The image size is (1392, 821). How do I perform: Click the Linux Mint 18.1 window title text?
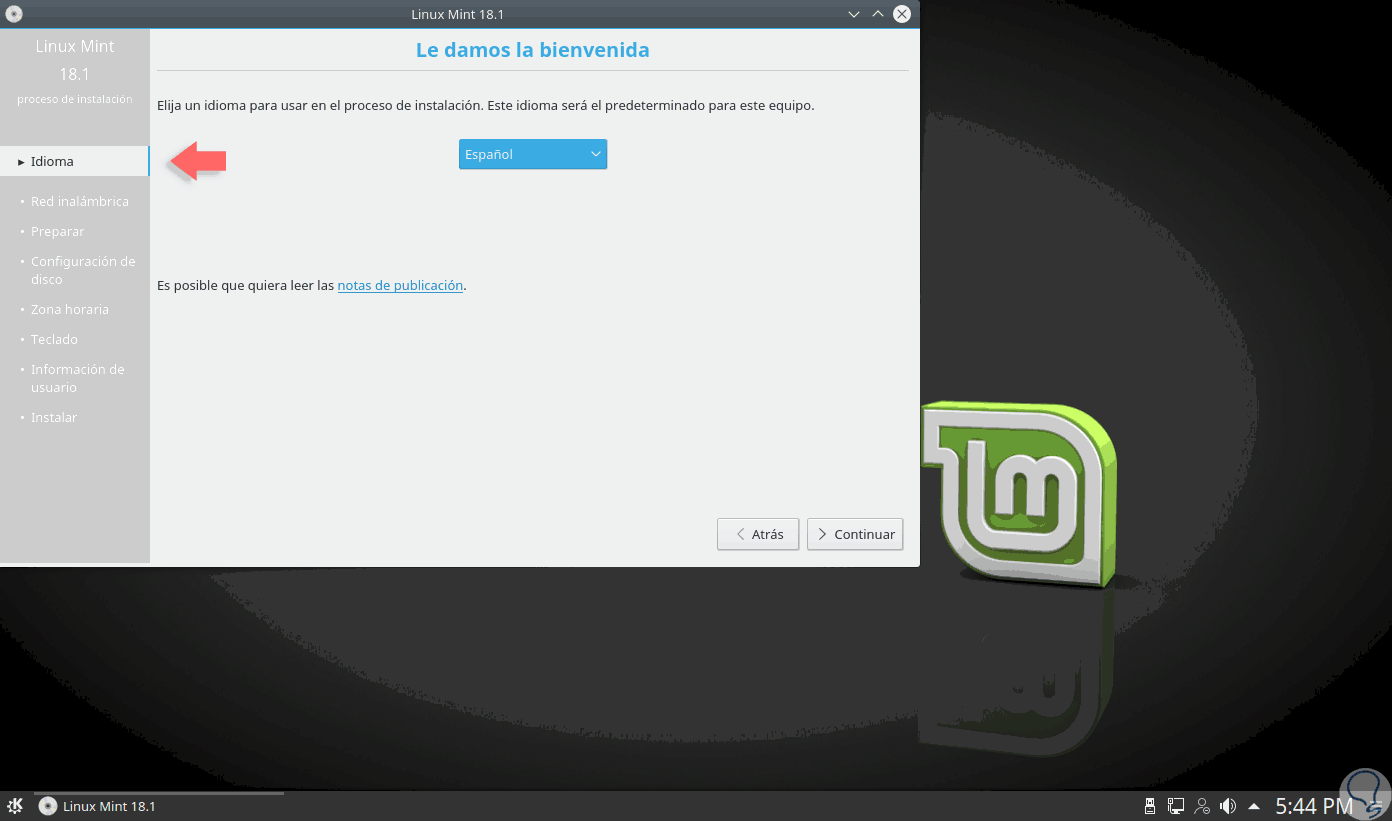tap(457, 14)
